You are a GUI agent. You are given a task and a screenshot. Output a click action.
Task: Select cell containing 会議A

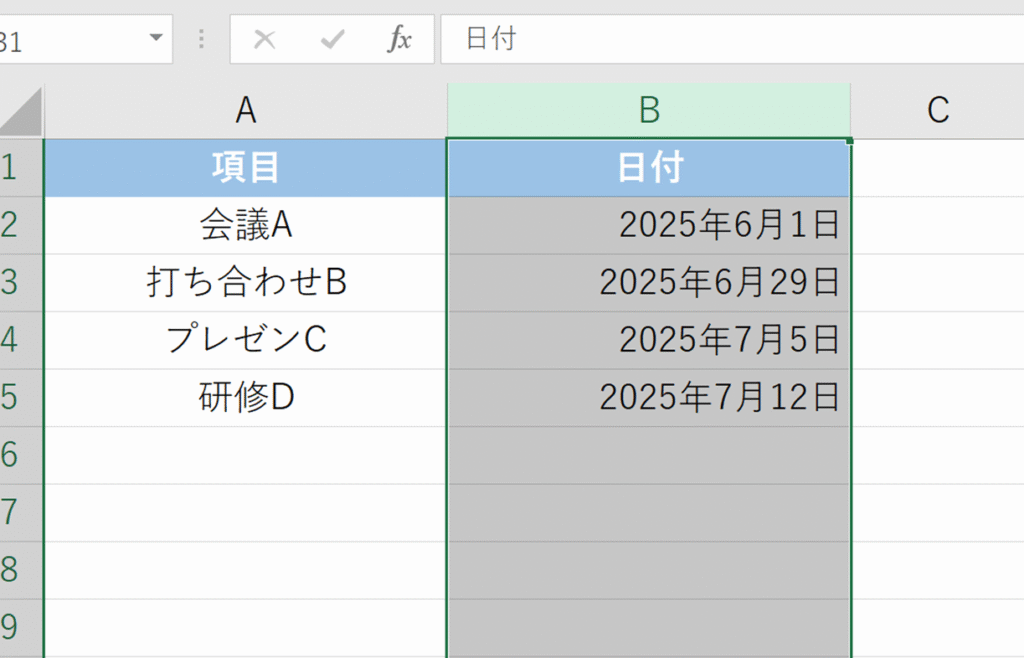pos(246,226)
